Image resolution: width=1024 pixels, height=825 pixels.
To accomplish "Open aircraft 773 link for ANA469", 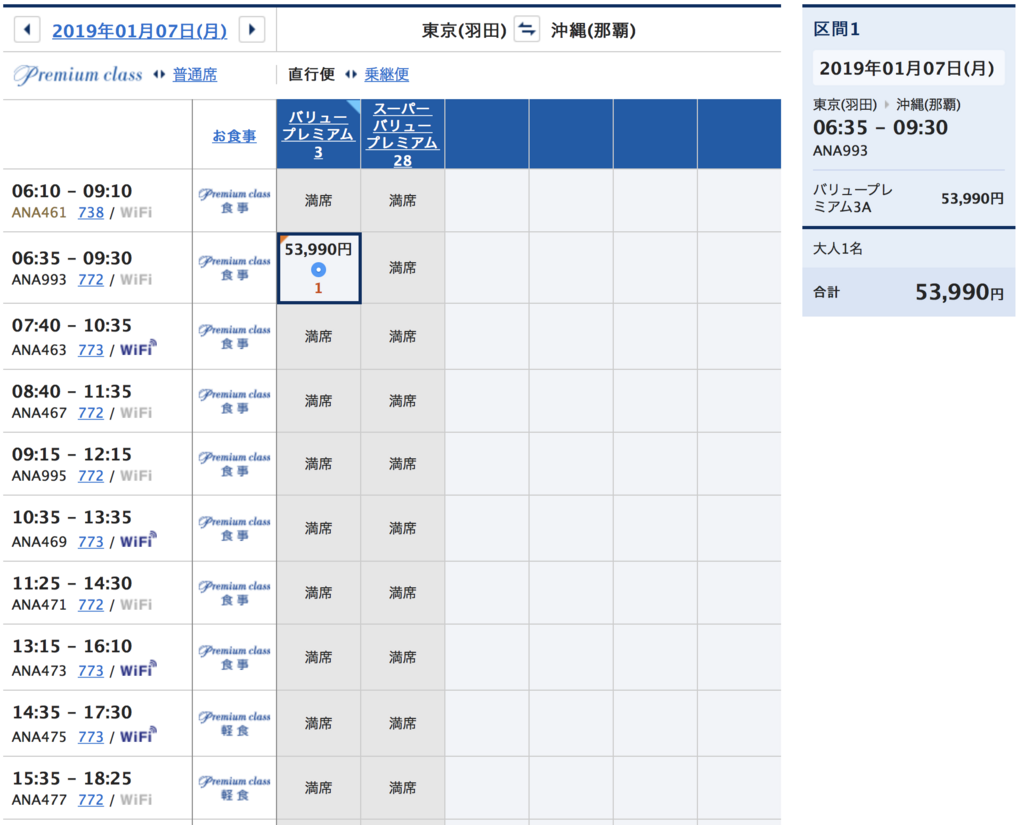I will click(x=91, y=542).
